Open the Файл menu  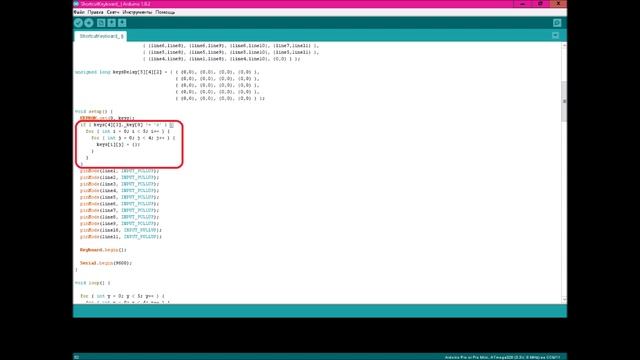[79, 12]
